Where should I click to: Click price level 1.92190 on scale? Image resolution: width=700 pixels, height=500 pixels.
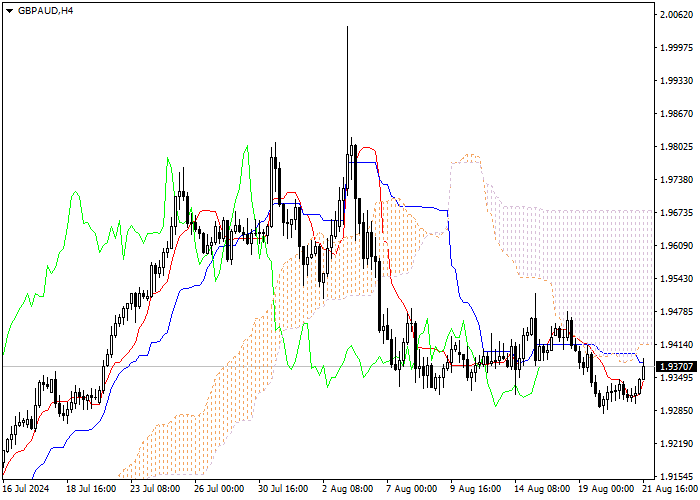[x=677, y=444]
